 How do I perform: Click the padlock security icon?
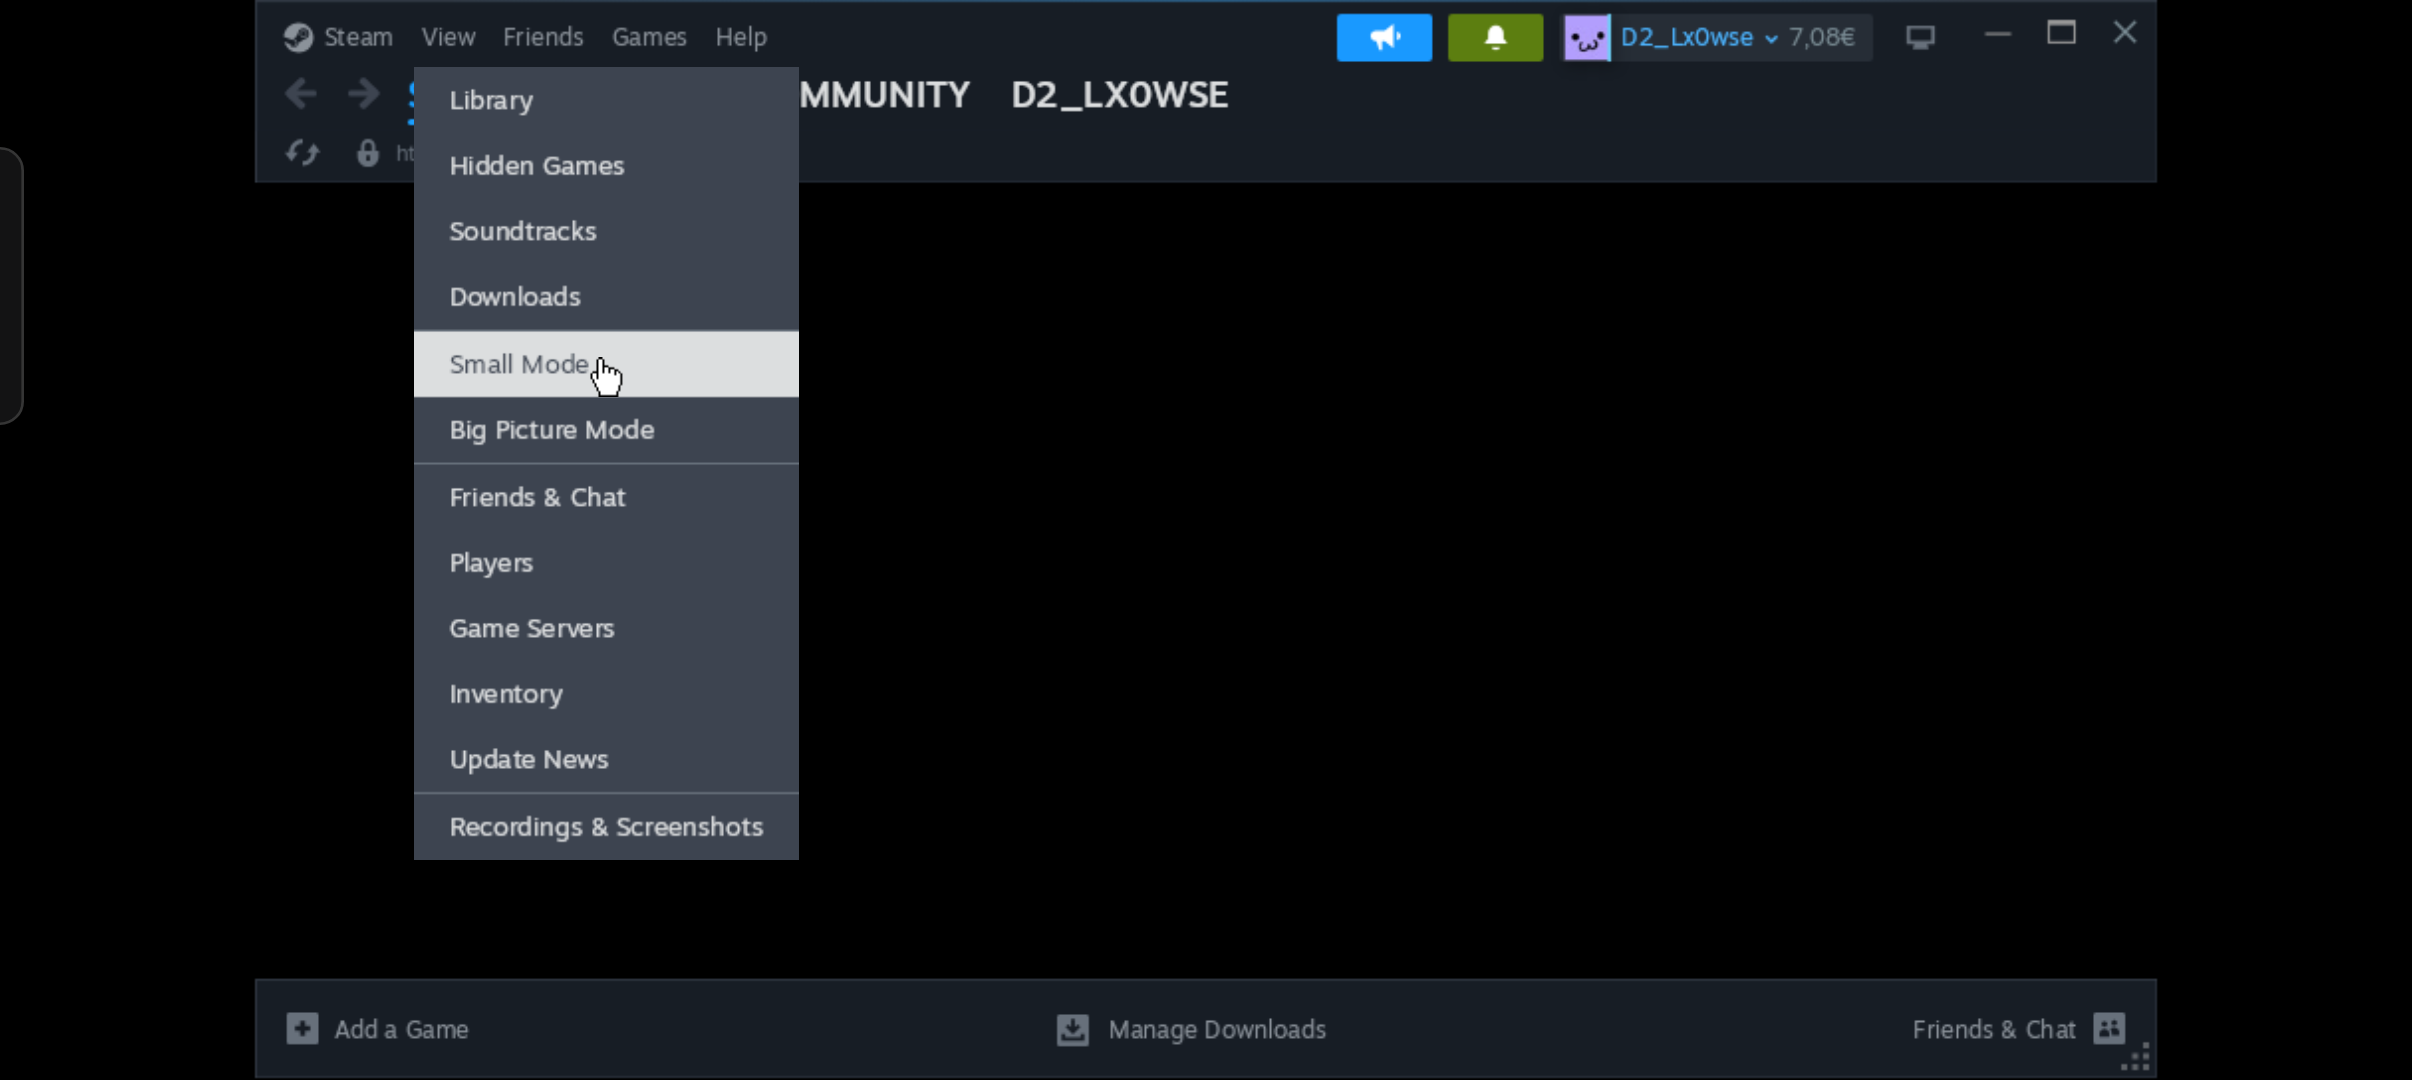368,153
